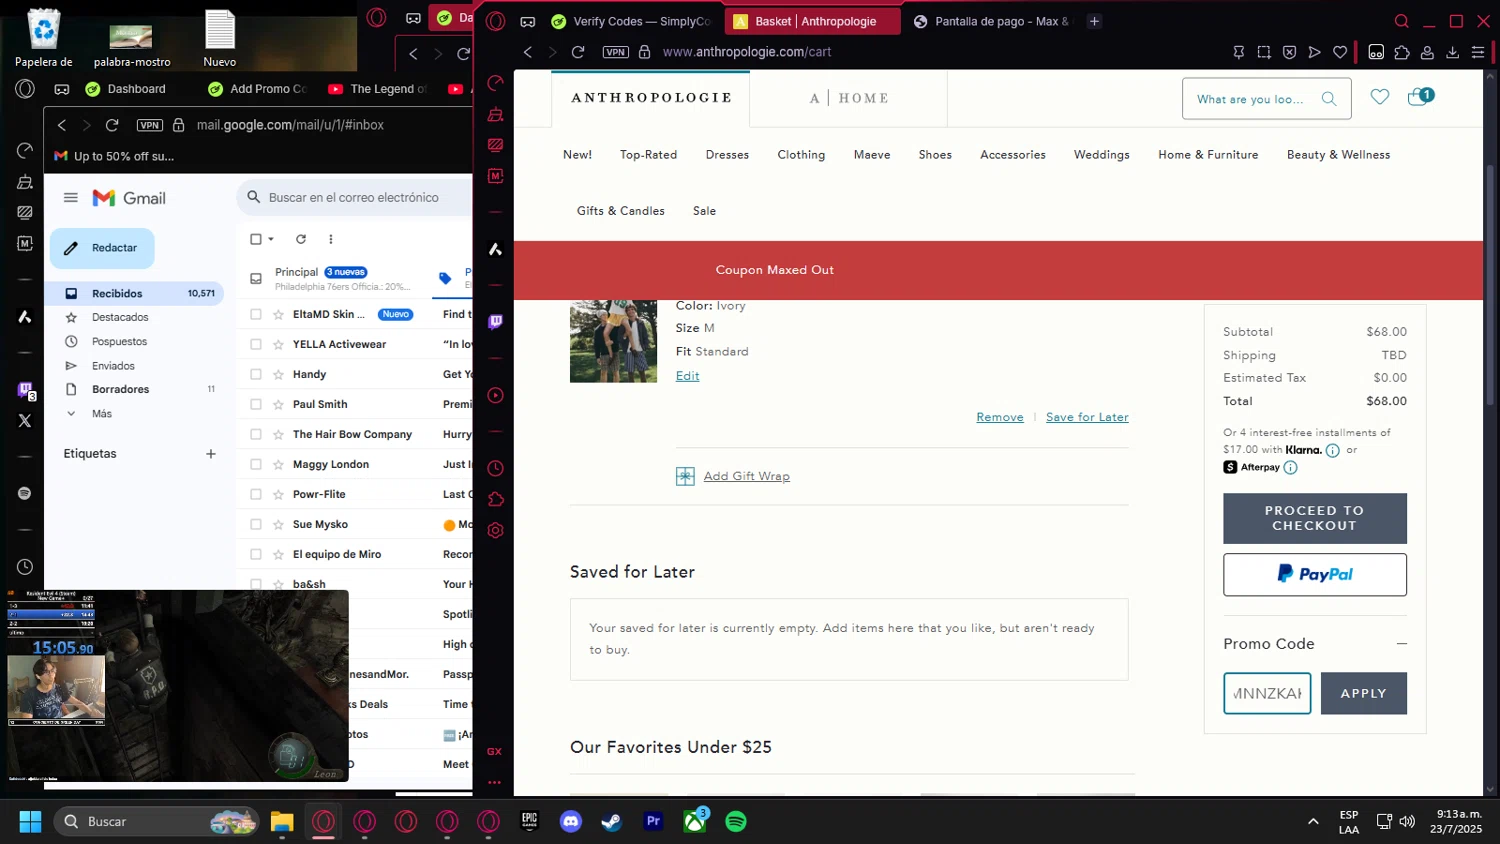1500x844 pixels.
Task: Apply the promo code
Action: tap(1364, 693)
